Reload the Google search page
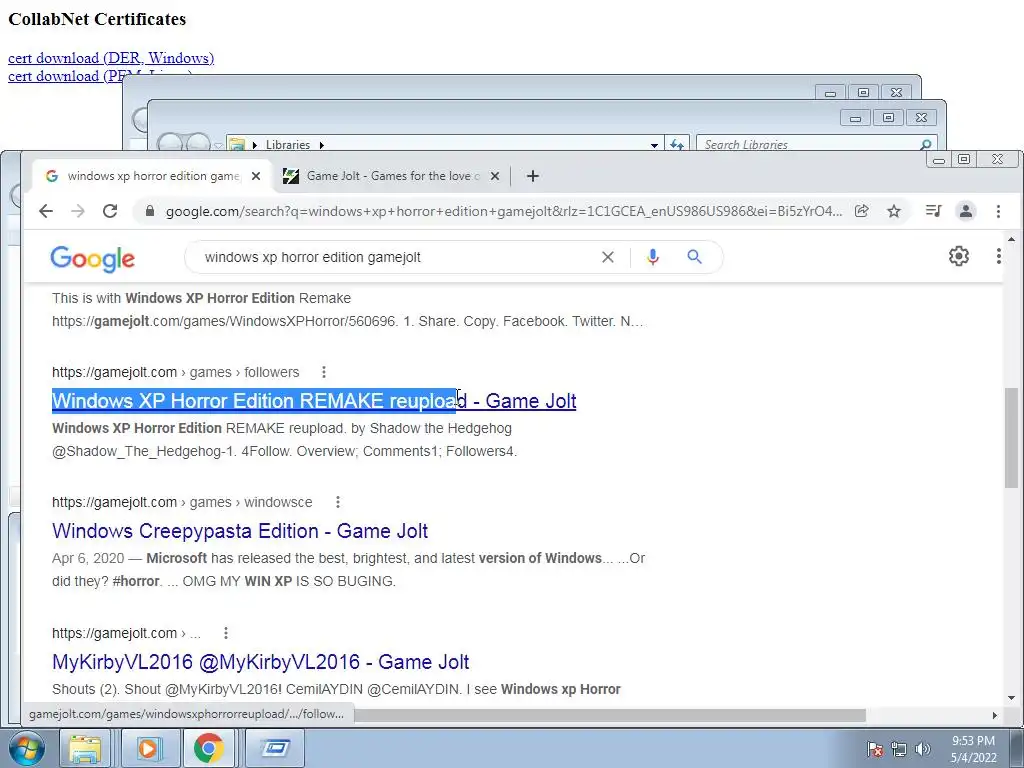Viewport: 1024px width, 768px height. pos(110,211)
